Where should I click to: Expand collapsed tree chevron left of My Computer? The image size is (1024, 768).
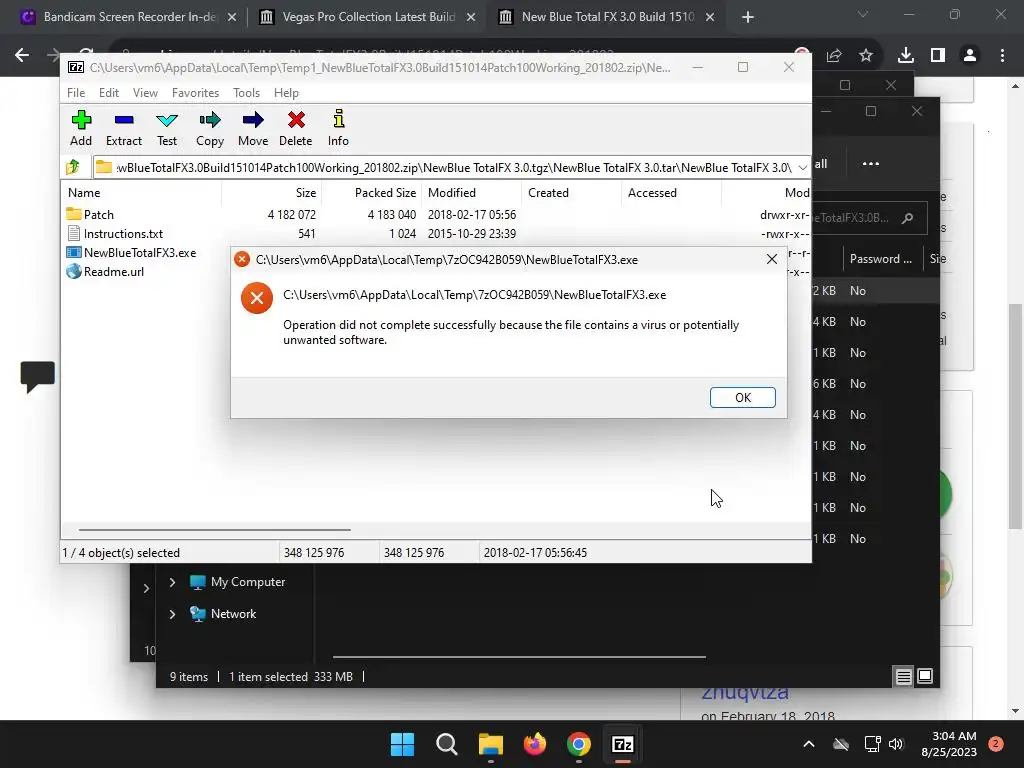point(146,588)
